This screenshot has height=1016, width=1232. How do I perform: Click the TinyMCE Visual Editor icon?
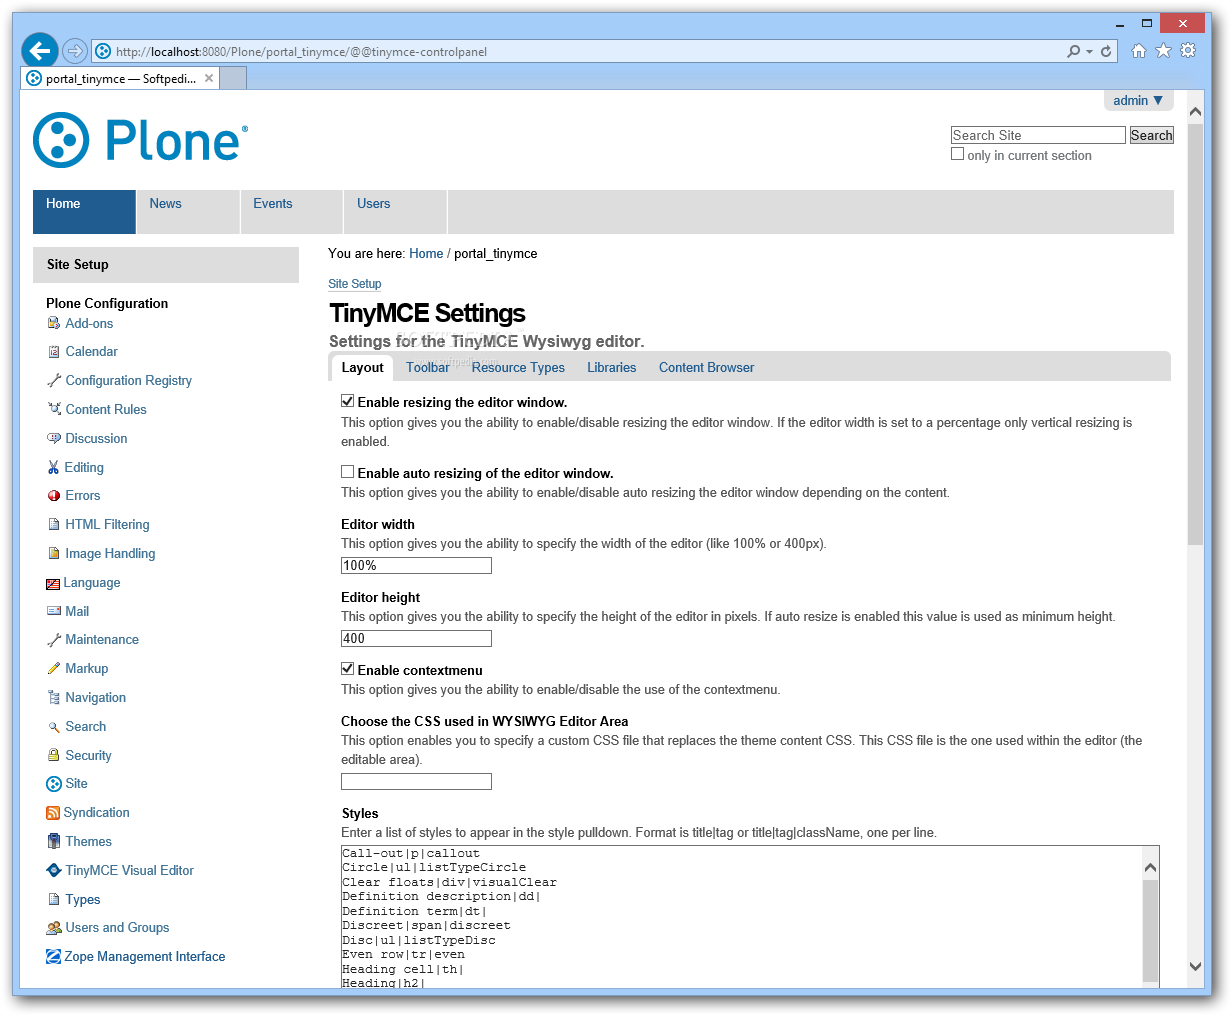click(x=54, y=870)
